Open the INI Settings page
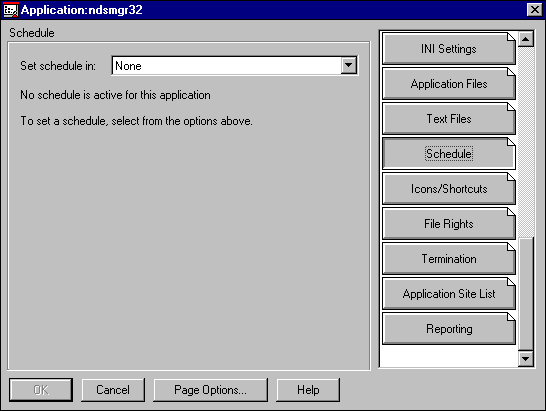The width and height of the screenshot is (546, 411). [x=449, y=49]
